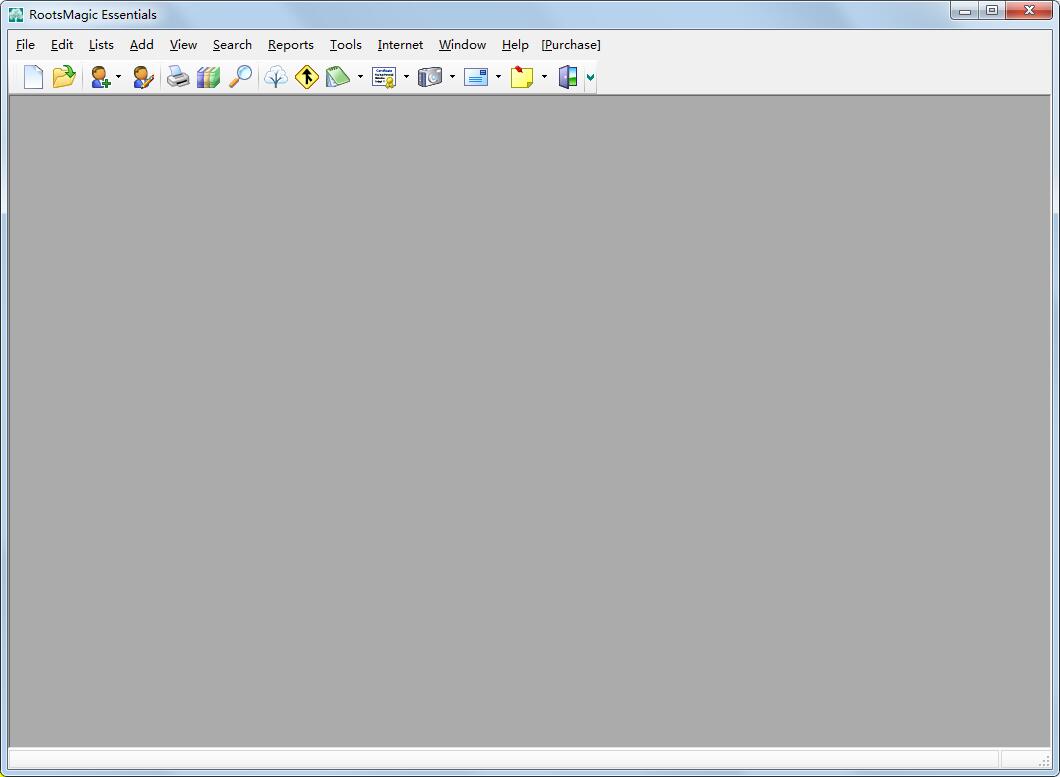Click the camera media icon
The image size is (1060, 777).
[430, 77]
